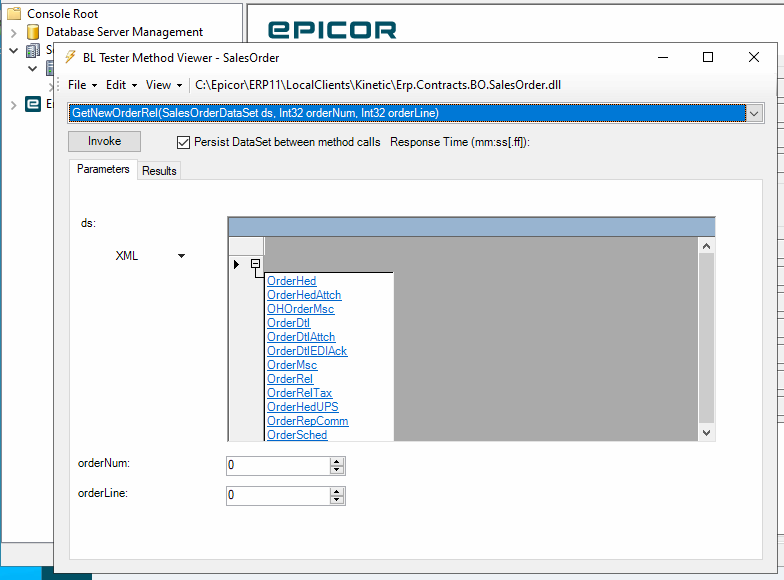Open the OrderHedUPS table link
Viewport: 784px width, 580px height.
(x=302, y=407)
